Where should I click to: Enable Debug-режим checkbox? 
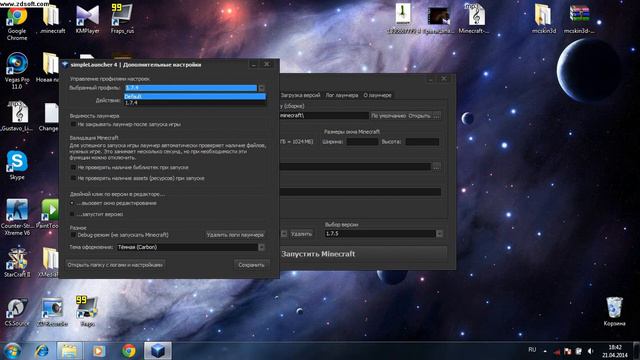(x=73, y=235)
